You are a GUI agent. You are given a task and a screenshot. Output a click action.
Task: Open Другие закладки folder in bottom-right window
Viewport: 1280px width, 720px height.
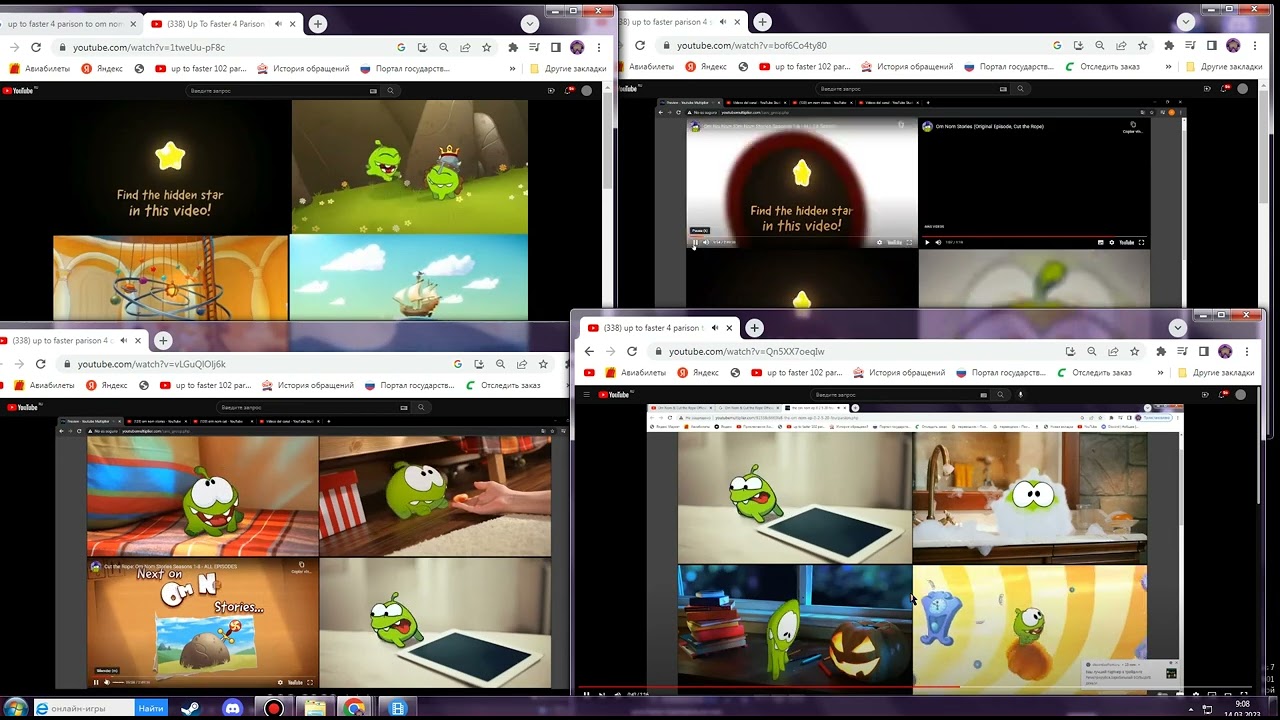[x=1216, y=373]
